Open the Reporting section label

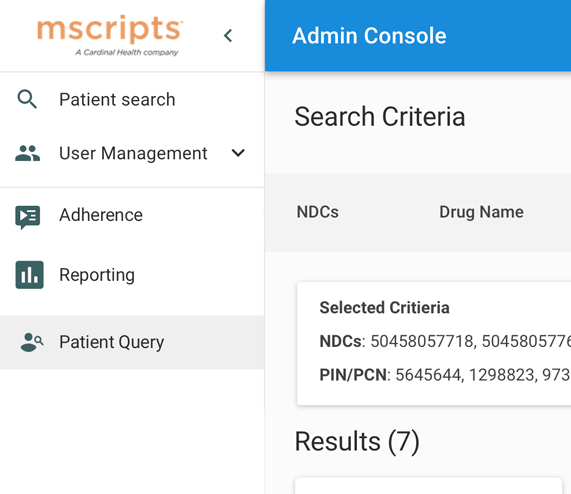(x=97, y=275)
